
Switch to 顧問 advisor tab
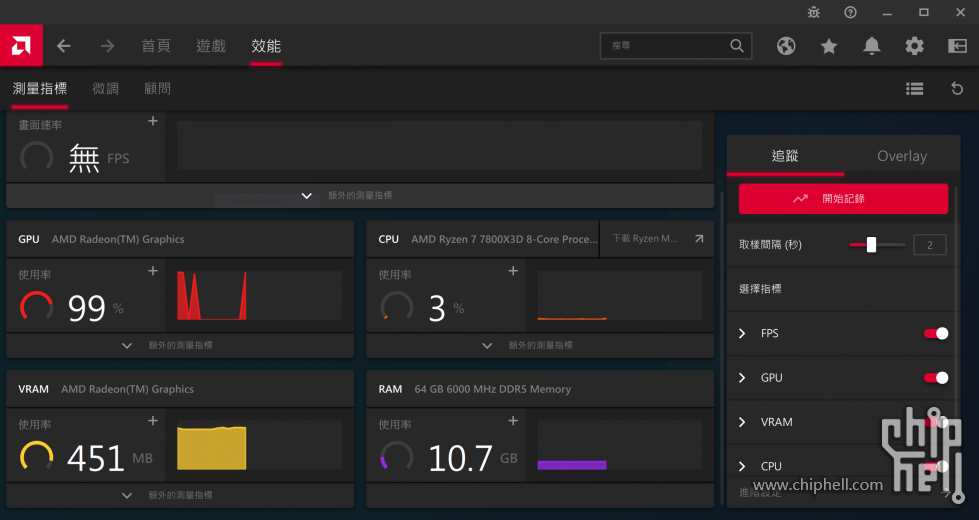[x=157, y=89]
